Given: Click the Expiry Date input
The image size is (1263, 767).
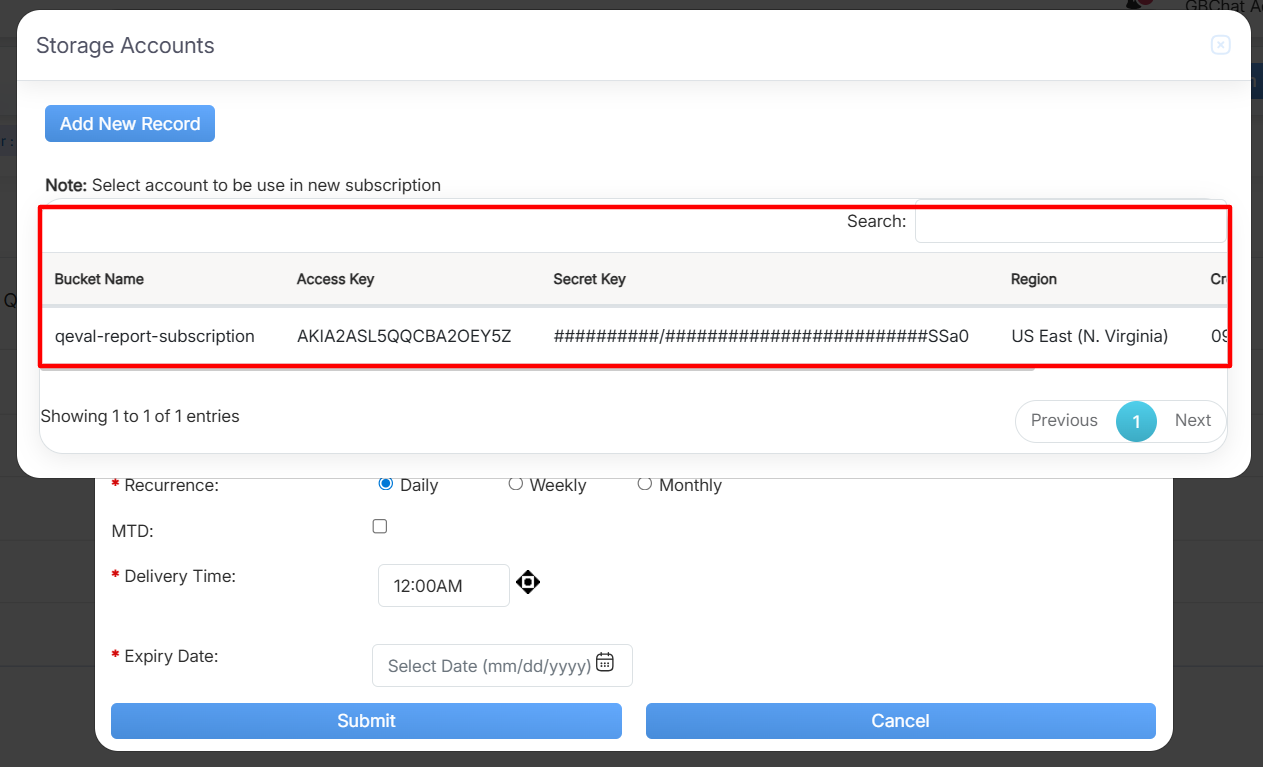Looking at the screenshot, I should tap(502, 666).
